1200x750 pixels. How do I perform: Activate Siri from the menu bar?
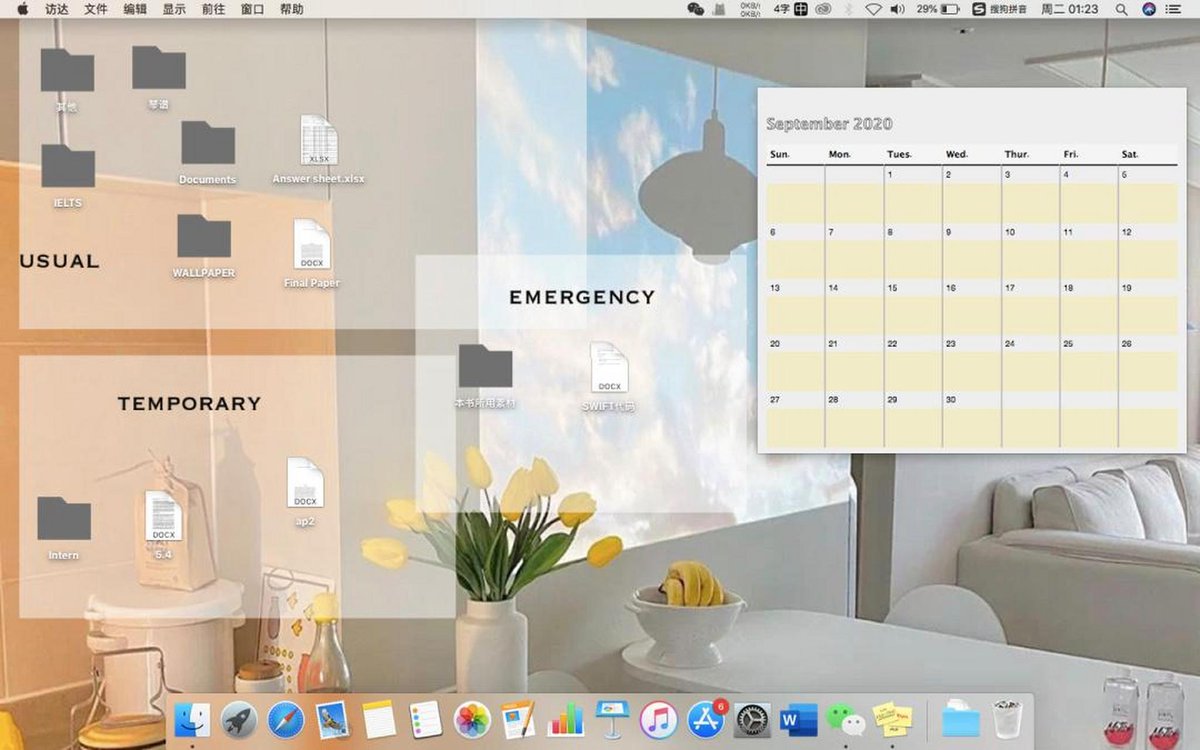coord(1148,9)
